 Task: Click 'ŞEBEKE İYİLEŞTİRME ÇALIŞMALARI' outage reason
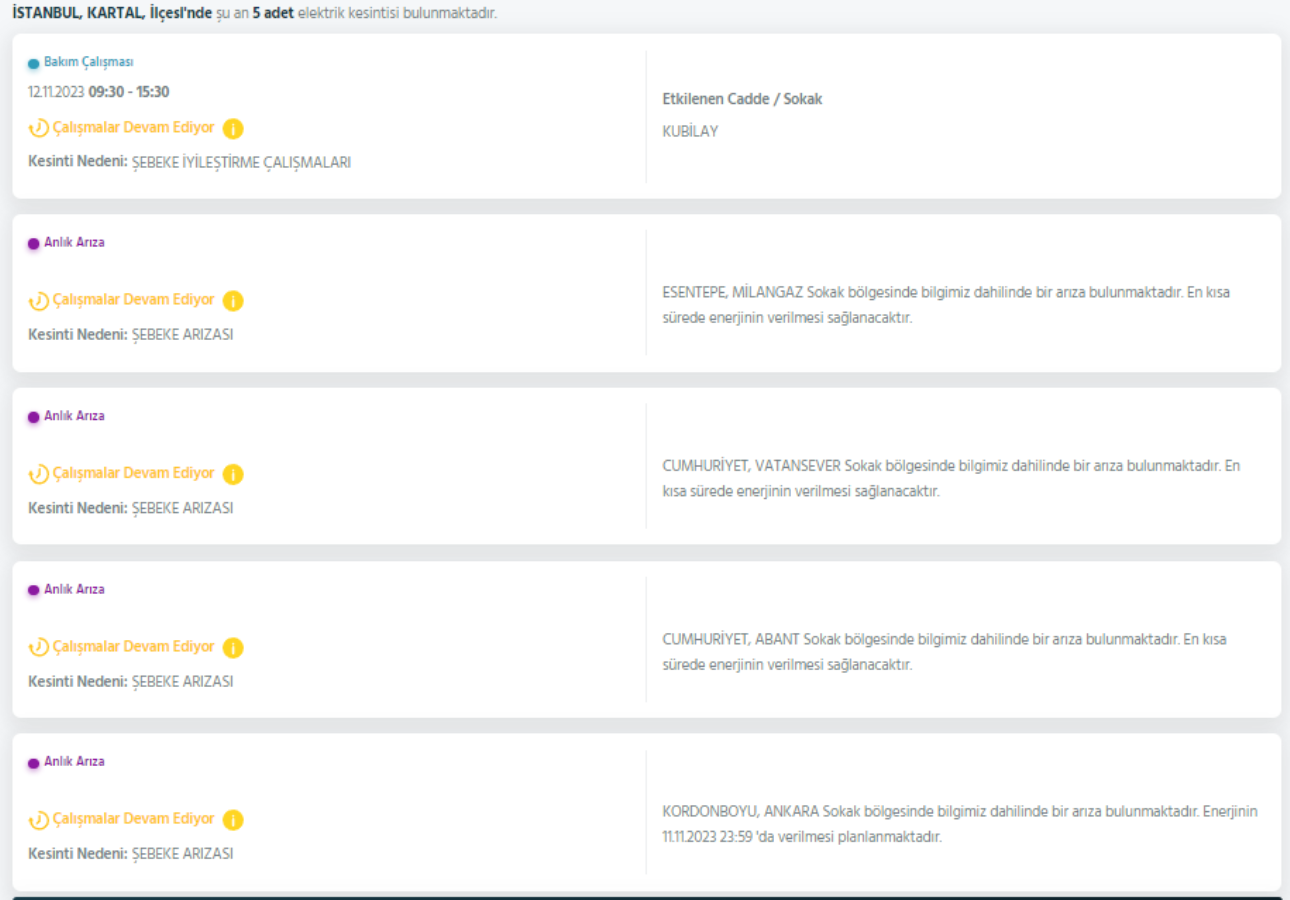242,162
